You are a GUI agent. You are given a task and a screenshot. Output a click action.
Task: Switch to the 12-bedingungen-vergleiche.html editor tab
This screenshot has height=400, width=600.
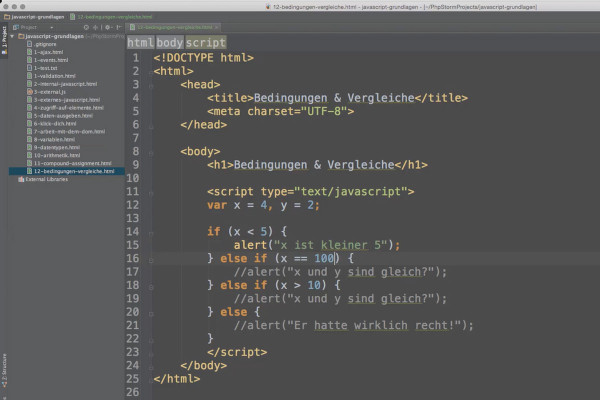(x=171, y=27)
